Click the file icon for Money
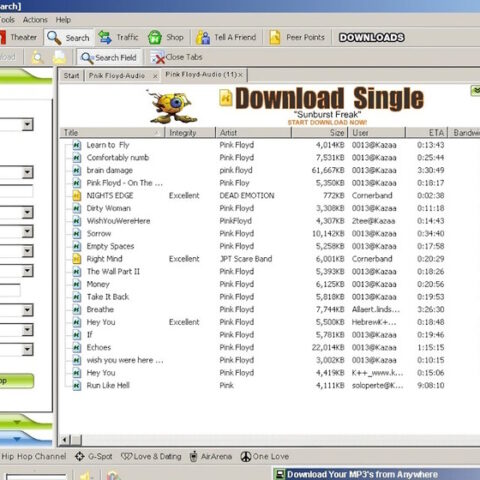The image size is (480, 480). [77, 284]
